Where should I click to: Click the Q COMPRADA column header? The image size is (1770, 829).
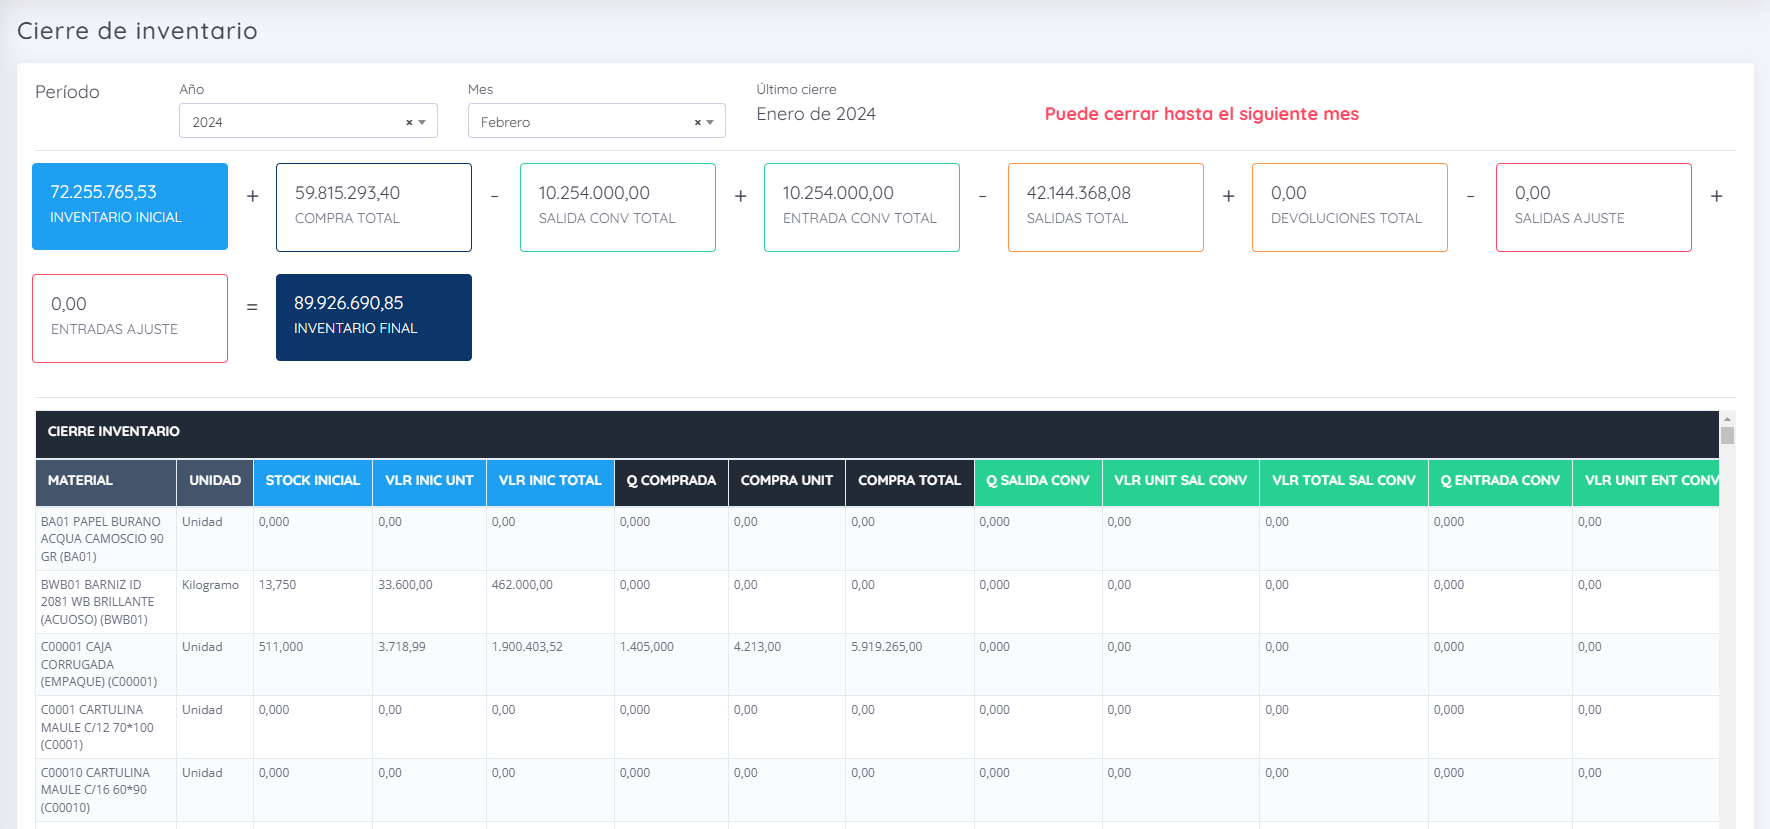tap(672, 482)
